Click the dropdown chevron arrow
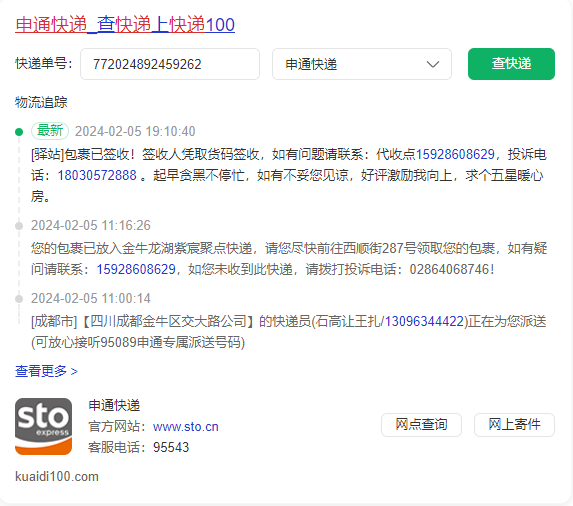573x506 pixels. point(433,64)
